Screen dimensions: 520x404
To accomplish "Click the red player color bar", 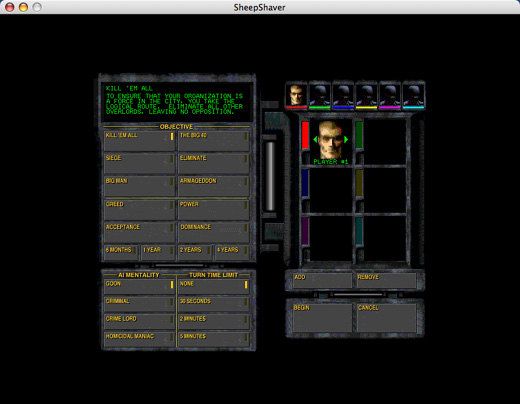I will tap(305, 135).
